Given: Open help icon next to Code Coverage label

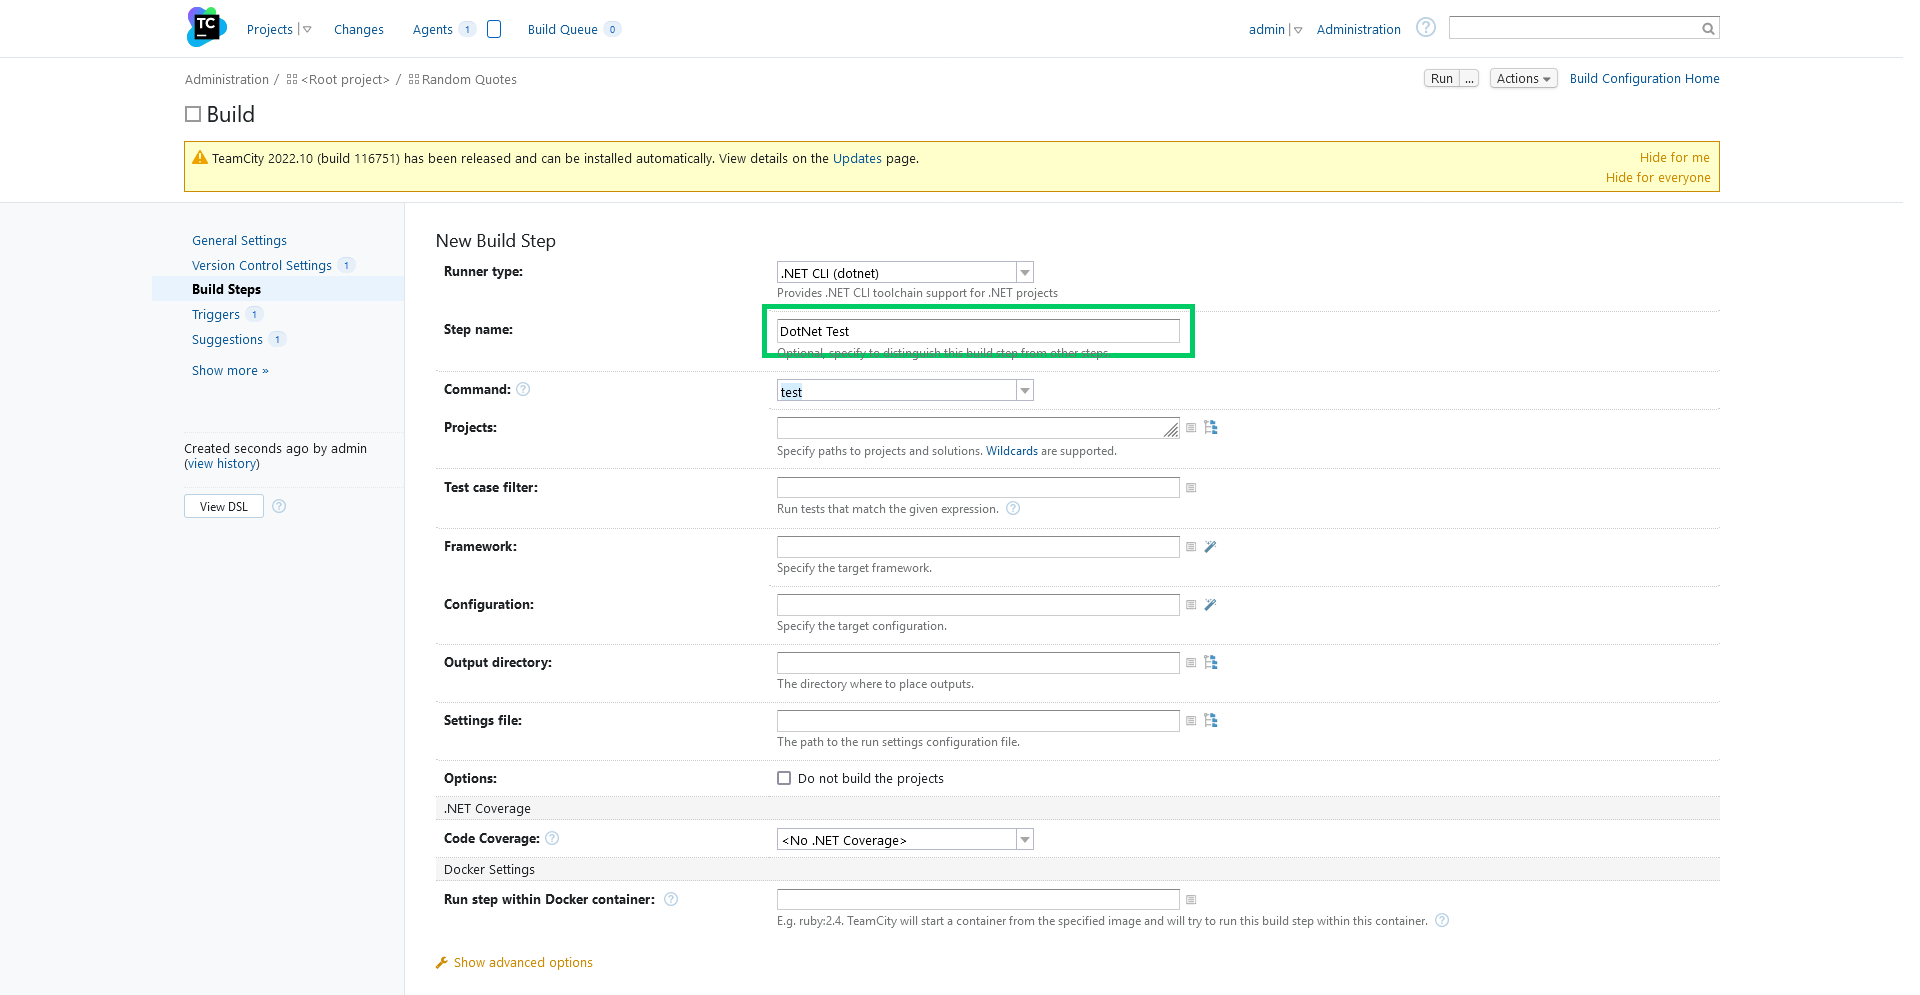Looking at the screenshot, I should point(552,839).
